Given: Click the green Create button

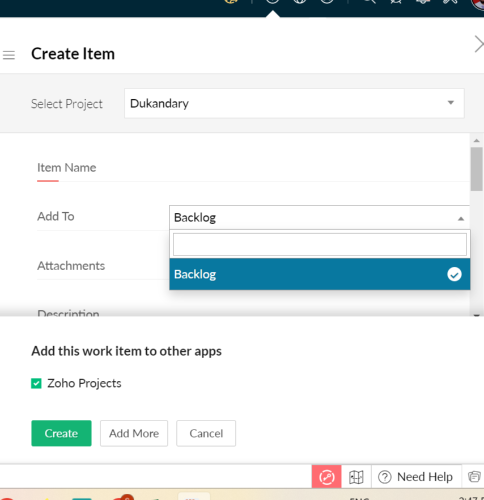Looking at the screenshot, I should pyautogui.click(x=61, y=433).
